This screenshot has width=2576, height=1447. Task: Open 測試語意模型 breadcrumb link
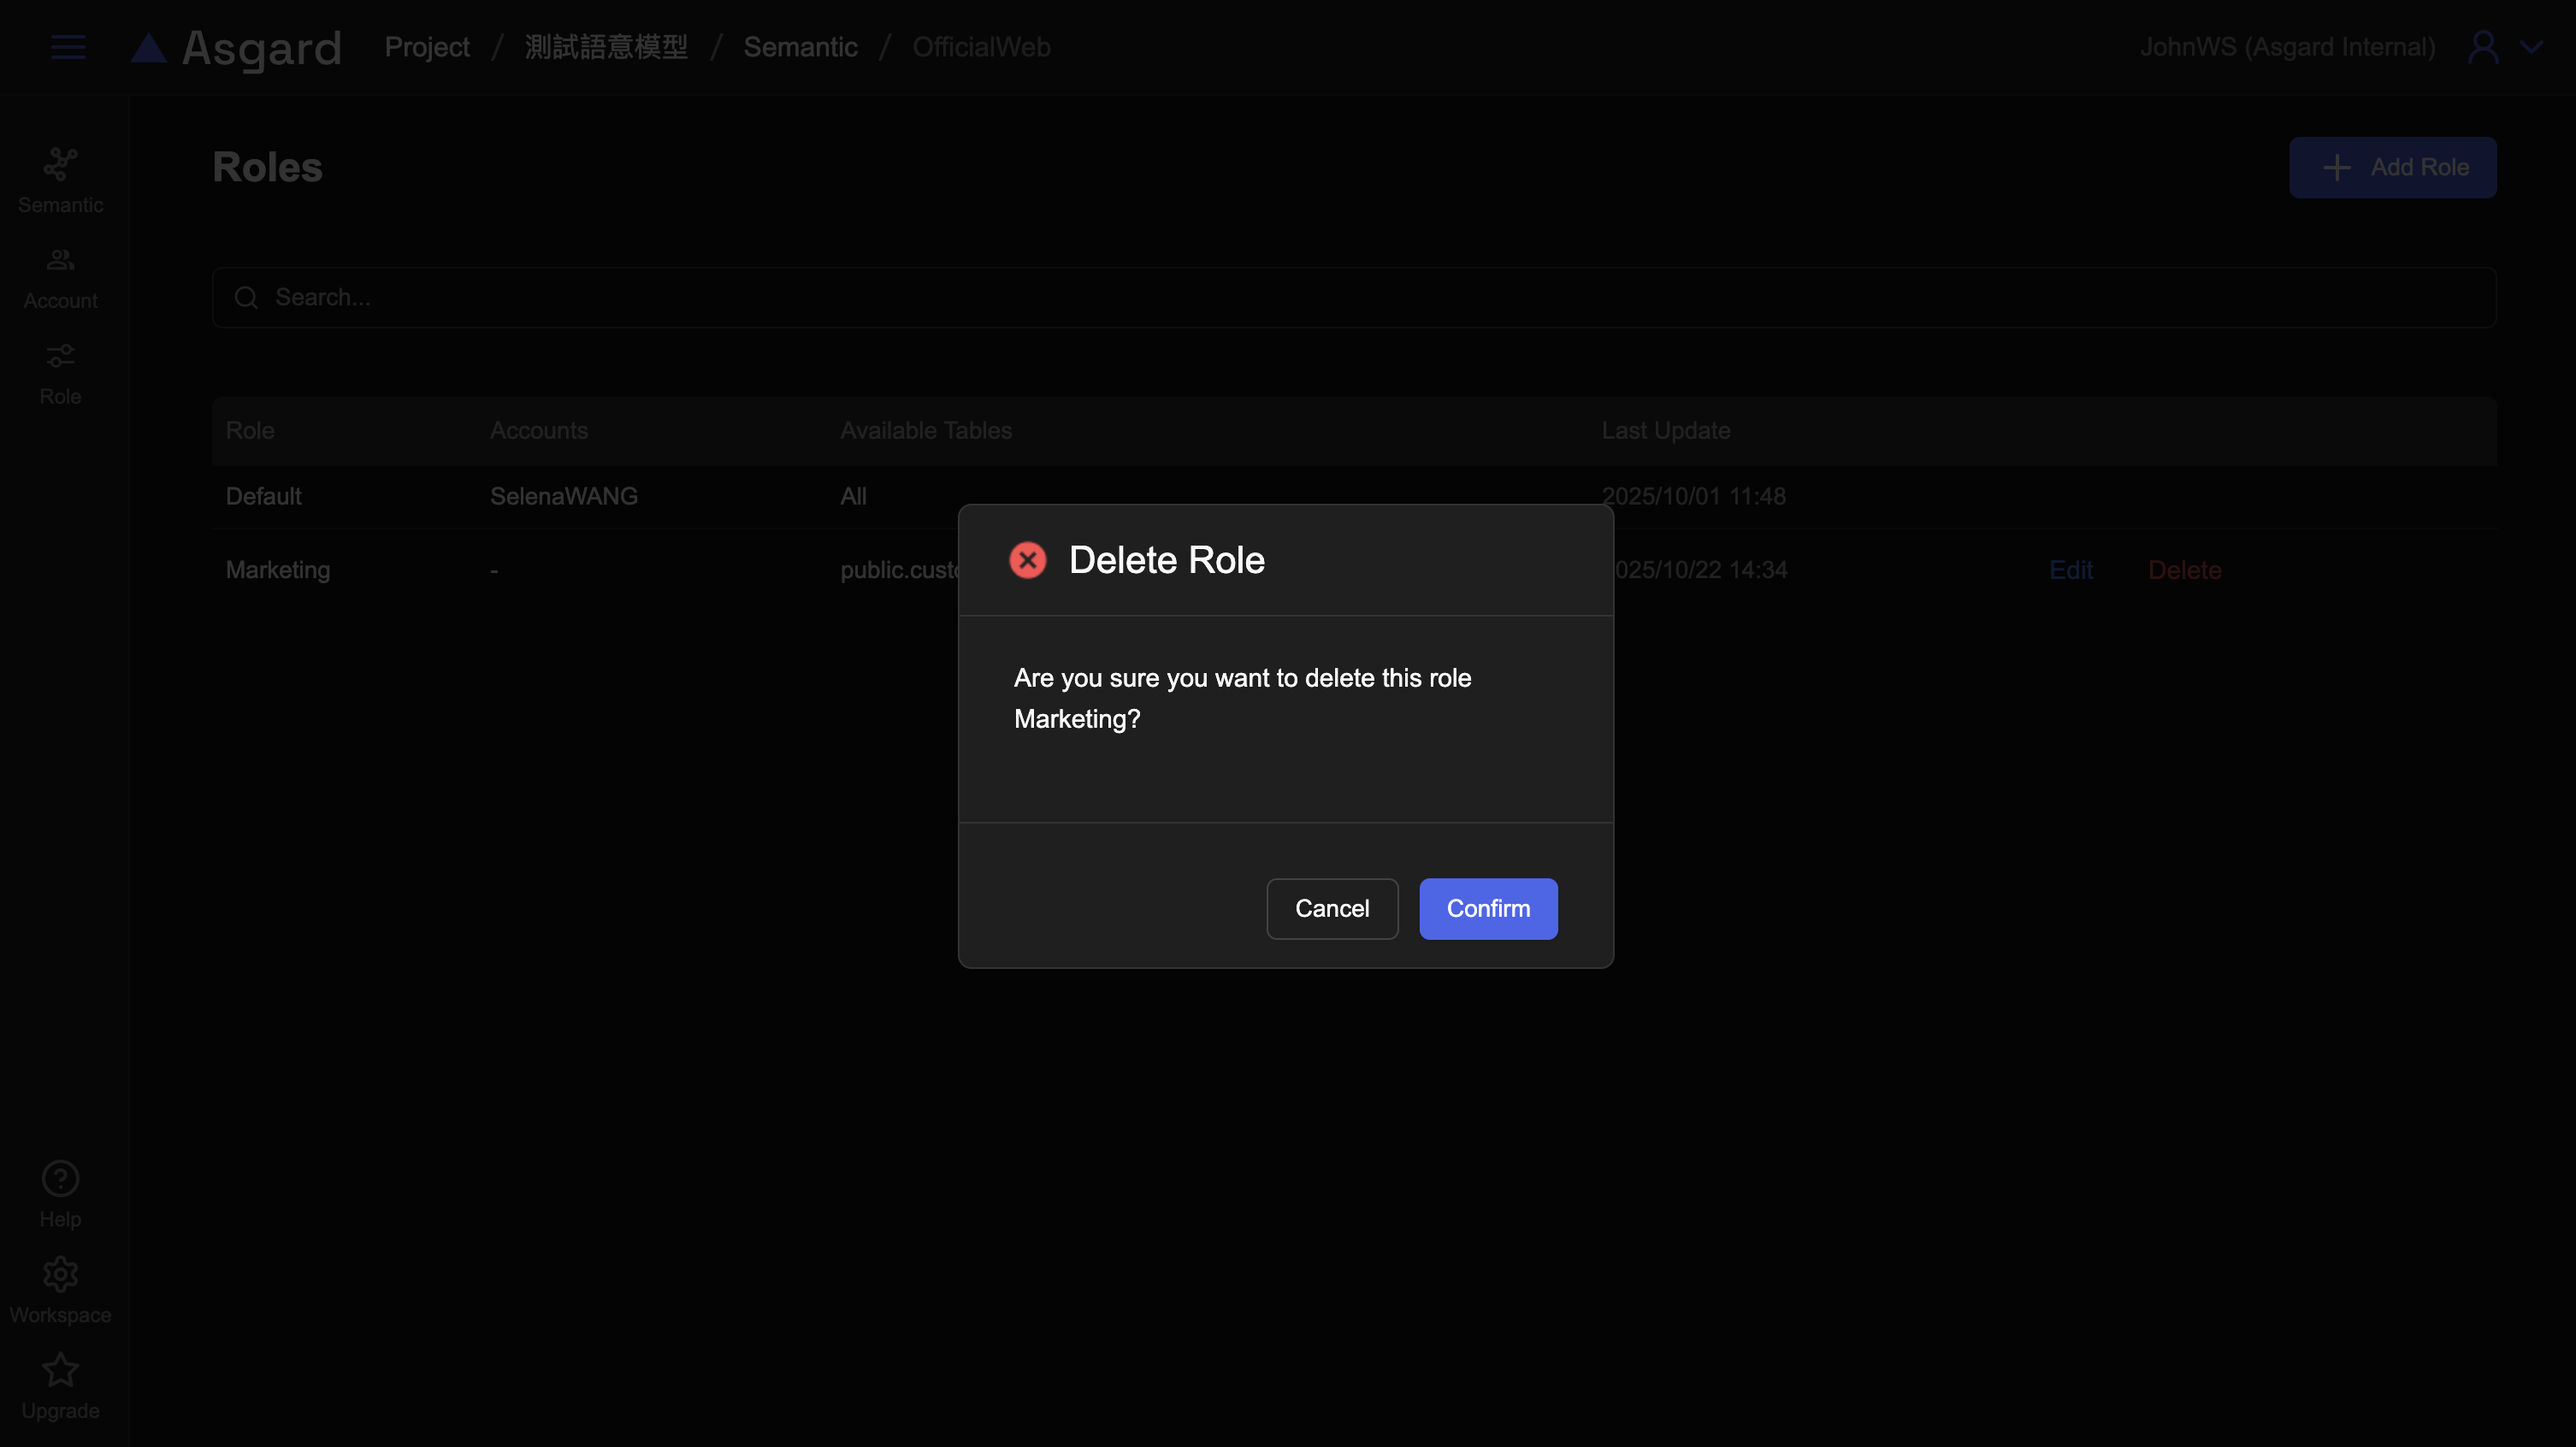click(x=606, y=47)
